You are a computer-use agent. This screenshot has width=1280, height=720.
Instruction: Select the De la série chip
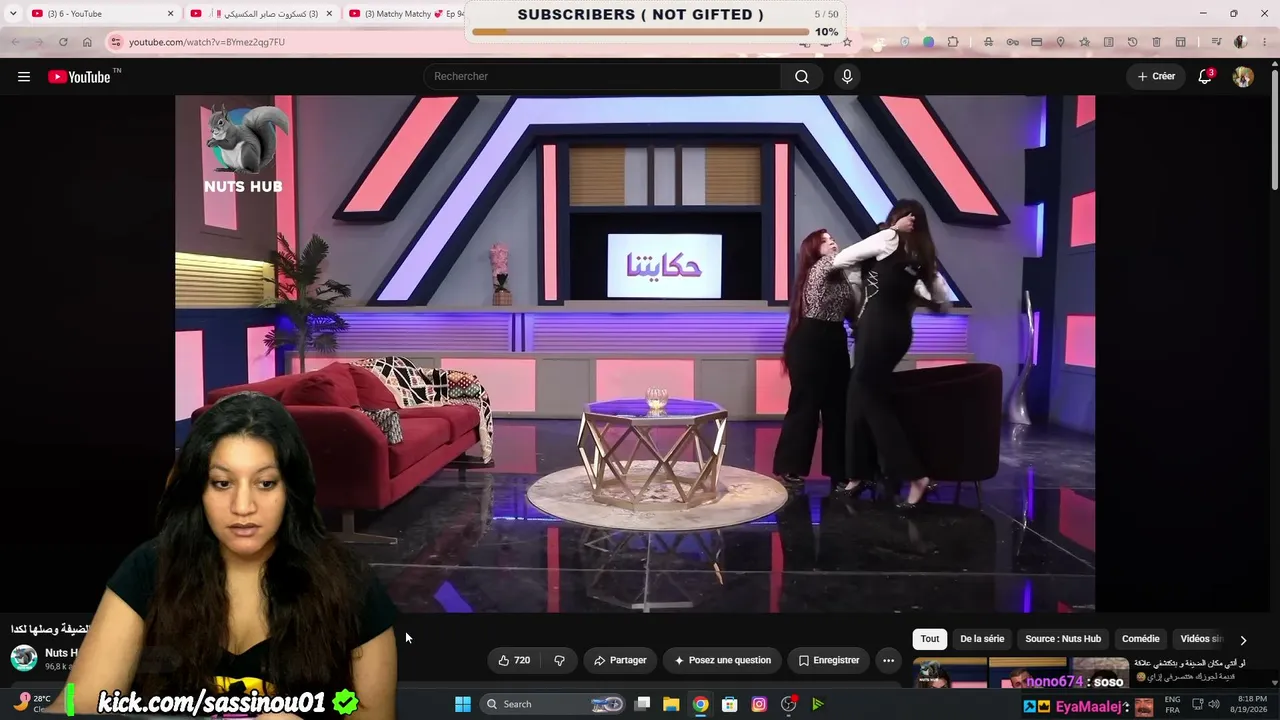tap(982, 639)
